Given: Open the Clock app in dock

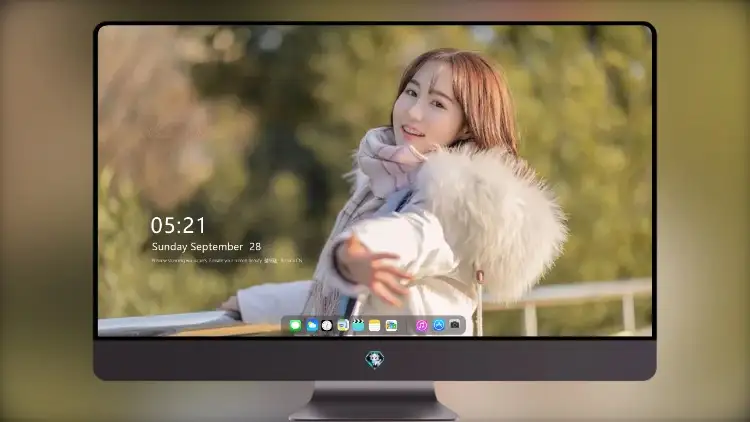Looking at the screenshot, I should tap(327, 326).
